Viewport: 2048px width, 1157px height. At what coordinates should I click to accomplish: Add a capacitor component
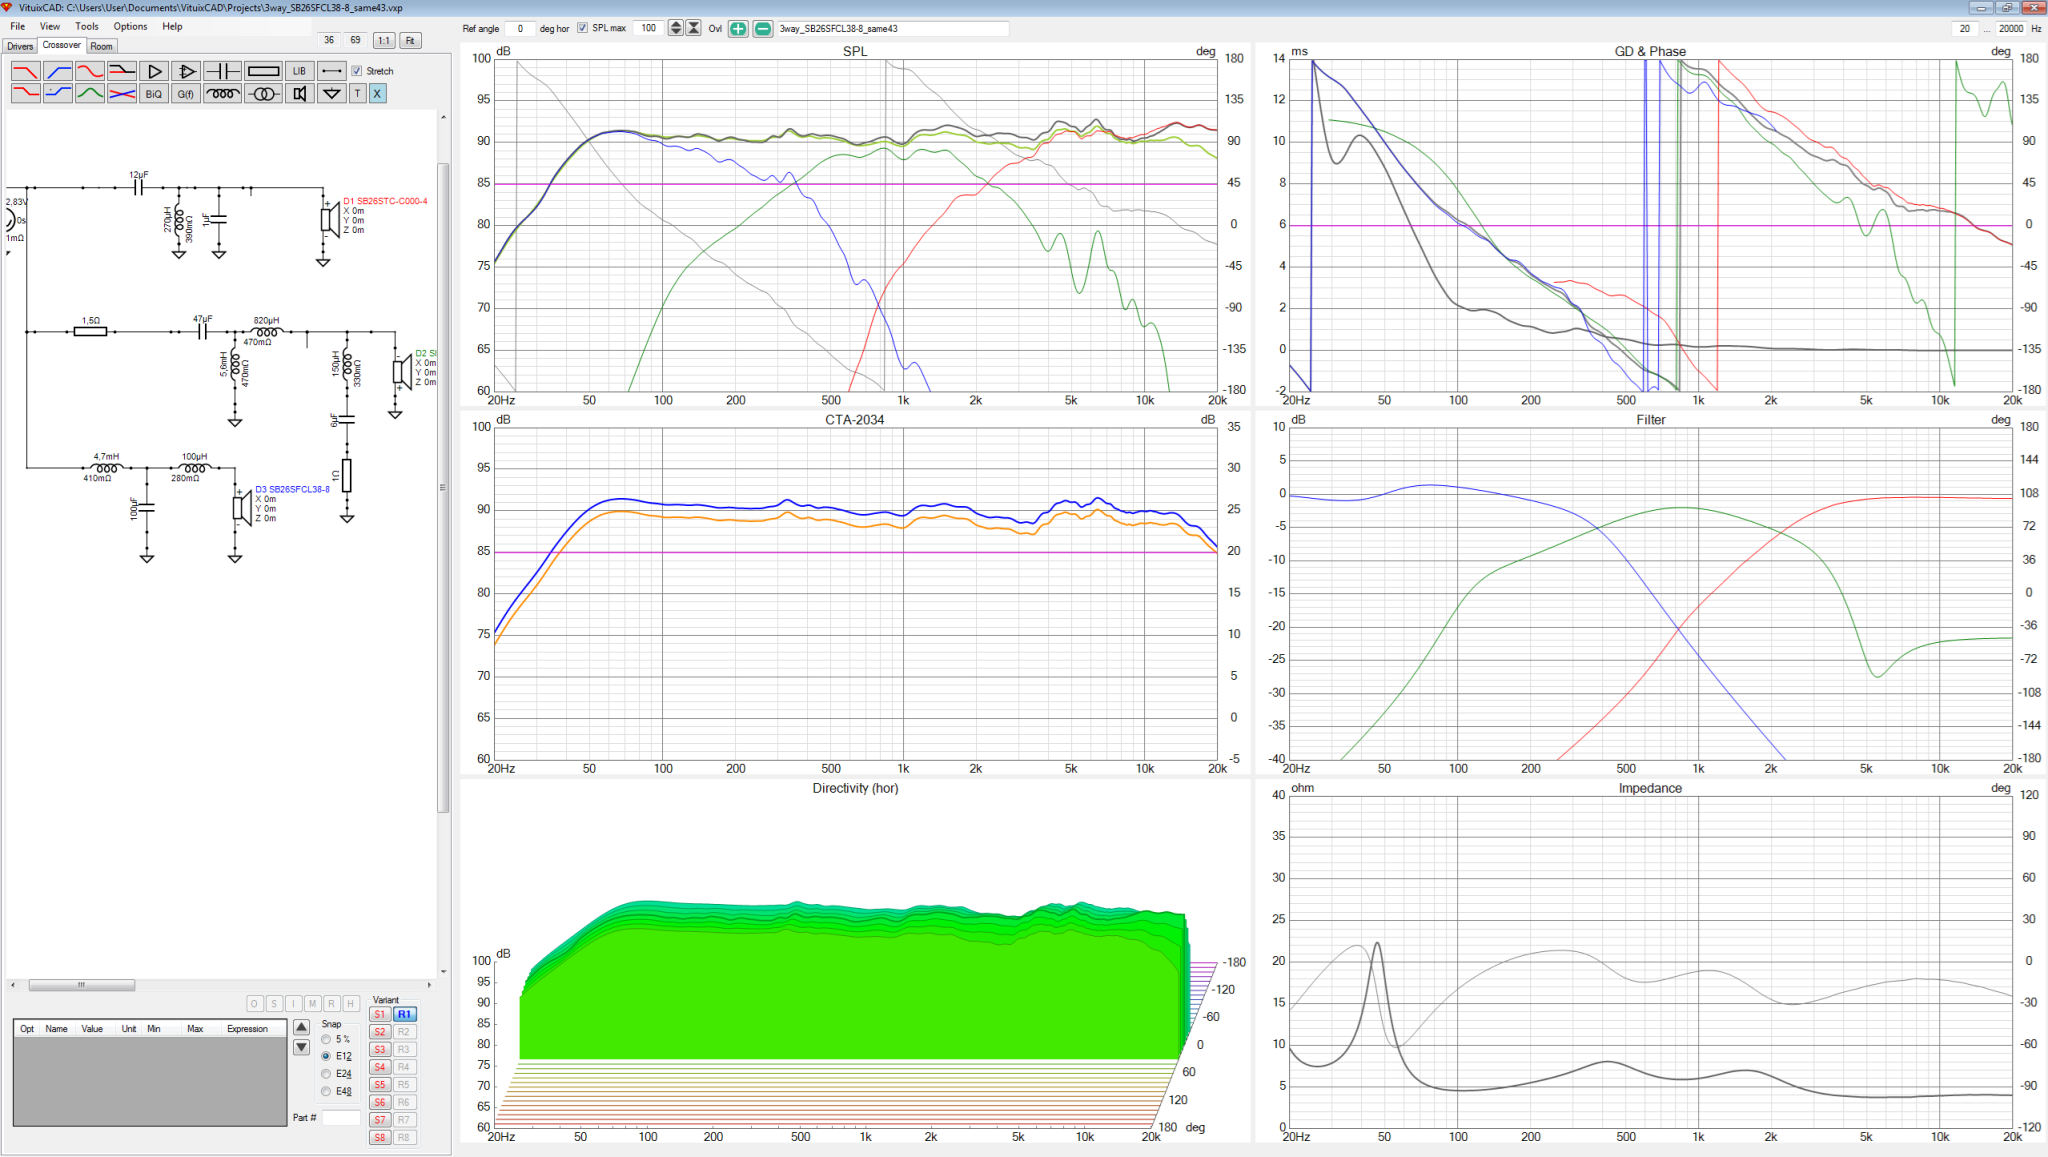tap(222, 71)
